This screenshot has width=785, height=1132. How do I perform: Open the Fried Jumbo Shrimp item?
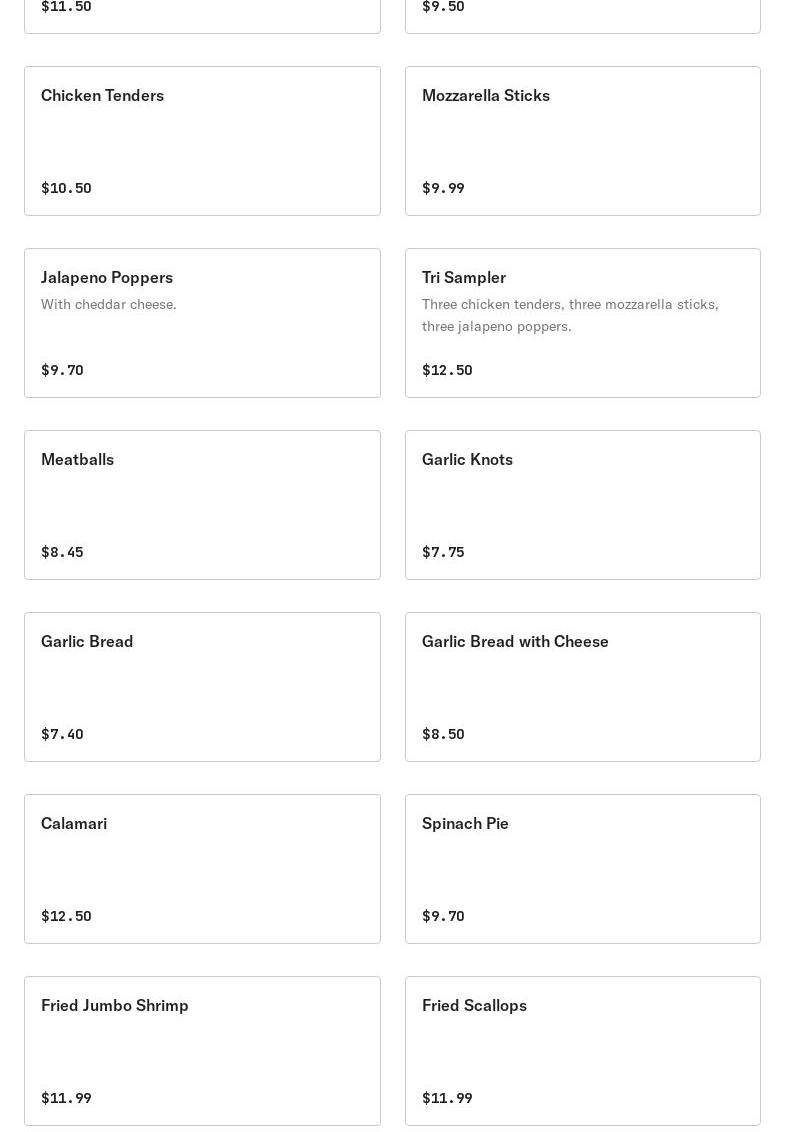click(x=202, y=1051)
